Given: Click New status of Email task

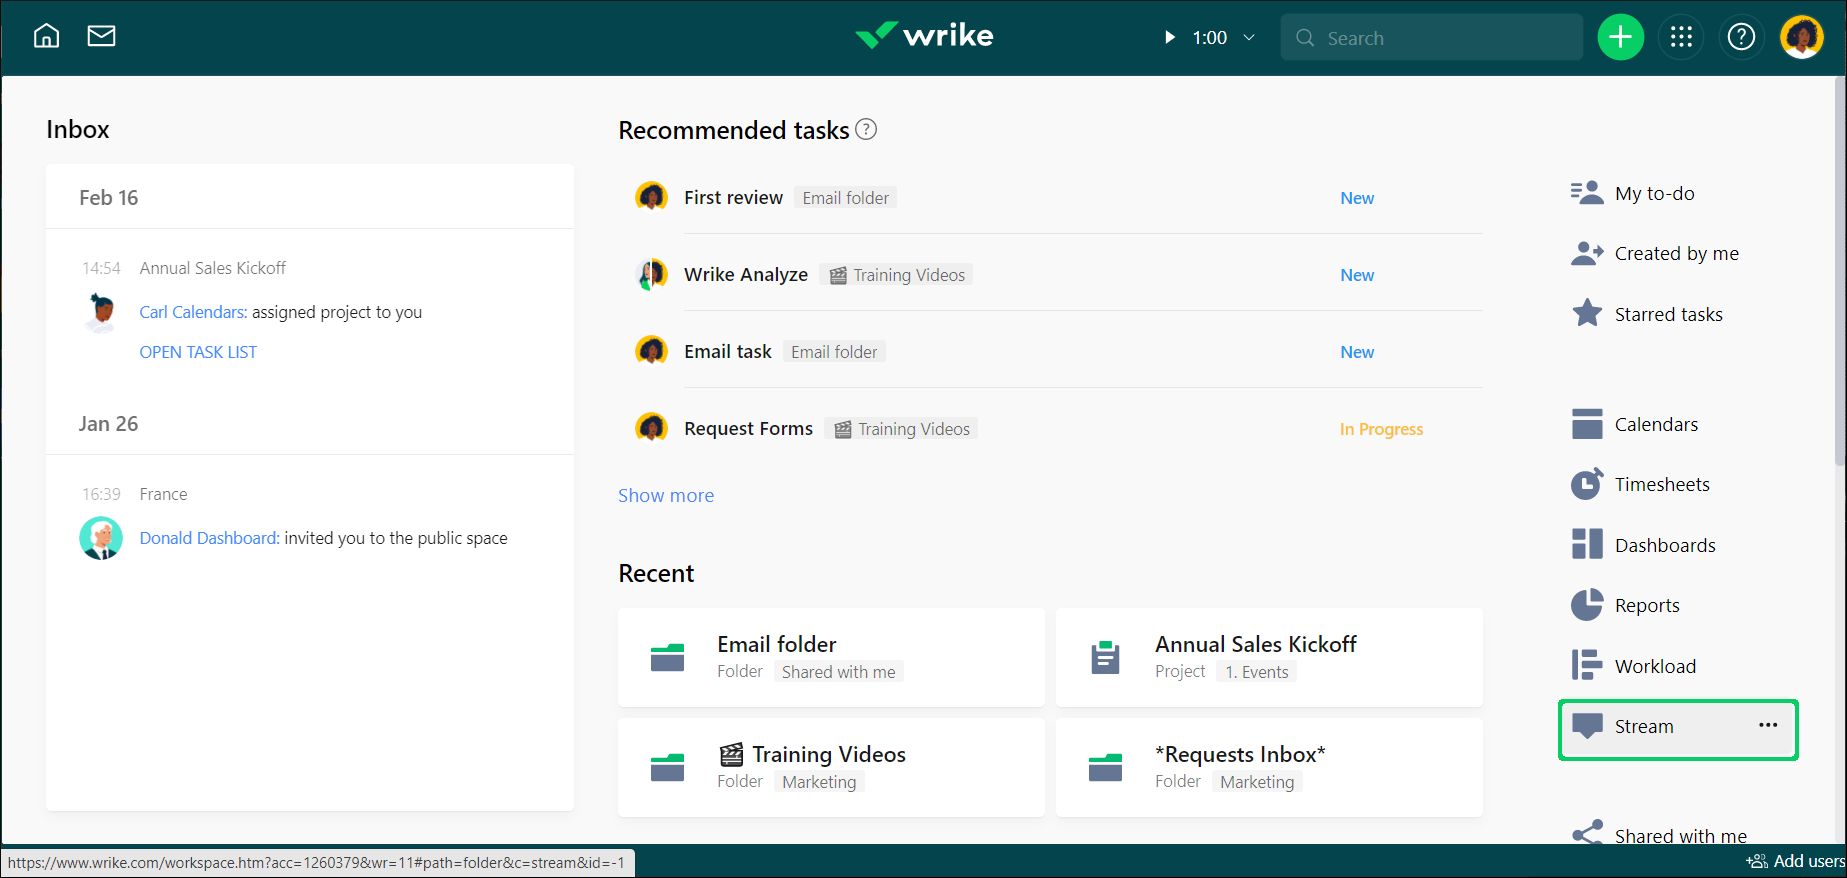Looking at the screenshot, I should tap(1357, 352).
